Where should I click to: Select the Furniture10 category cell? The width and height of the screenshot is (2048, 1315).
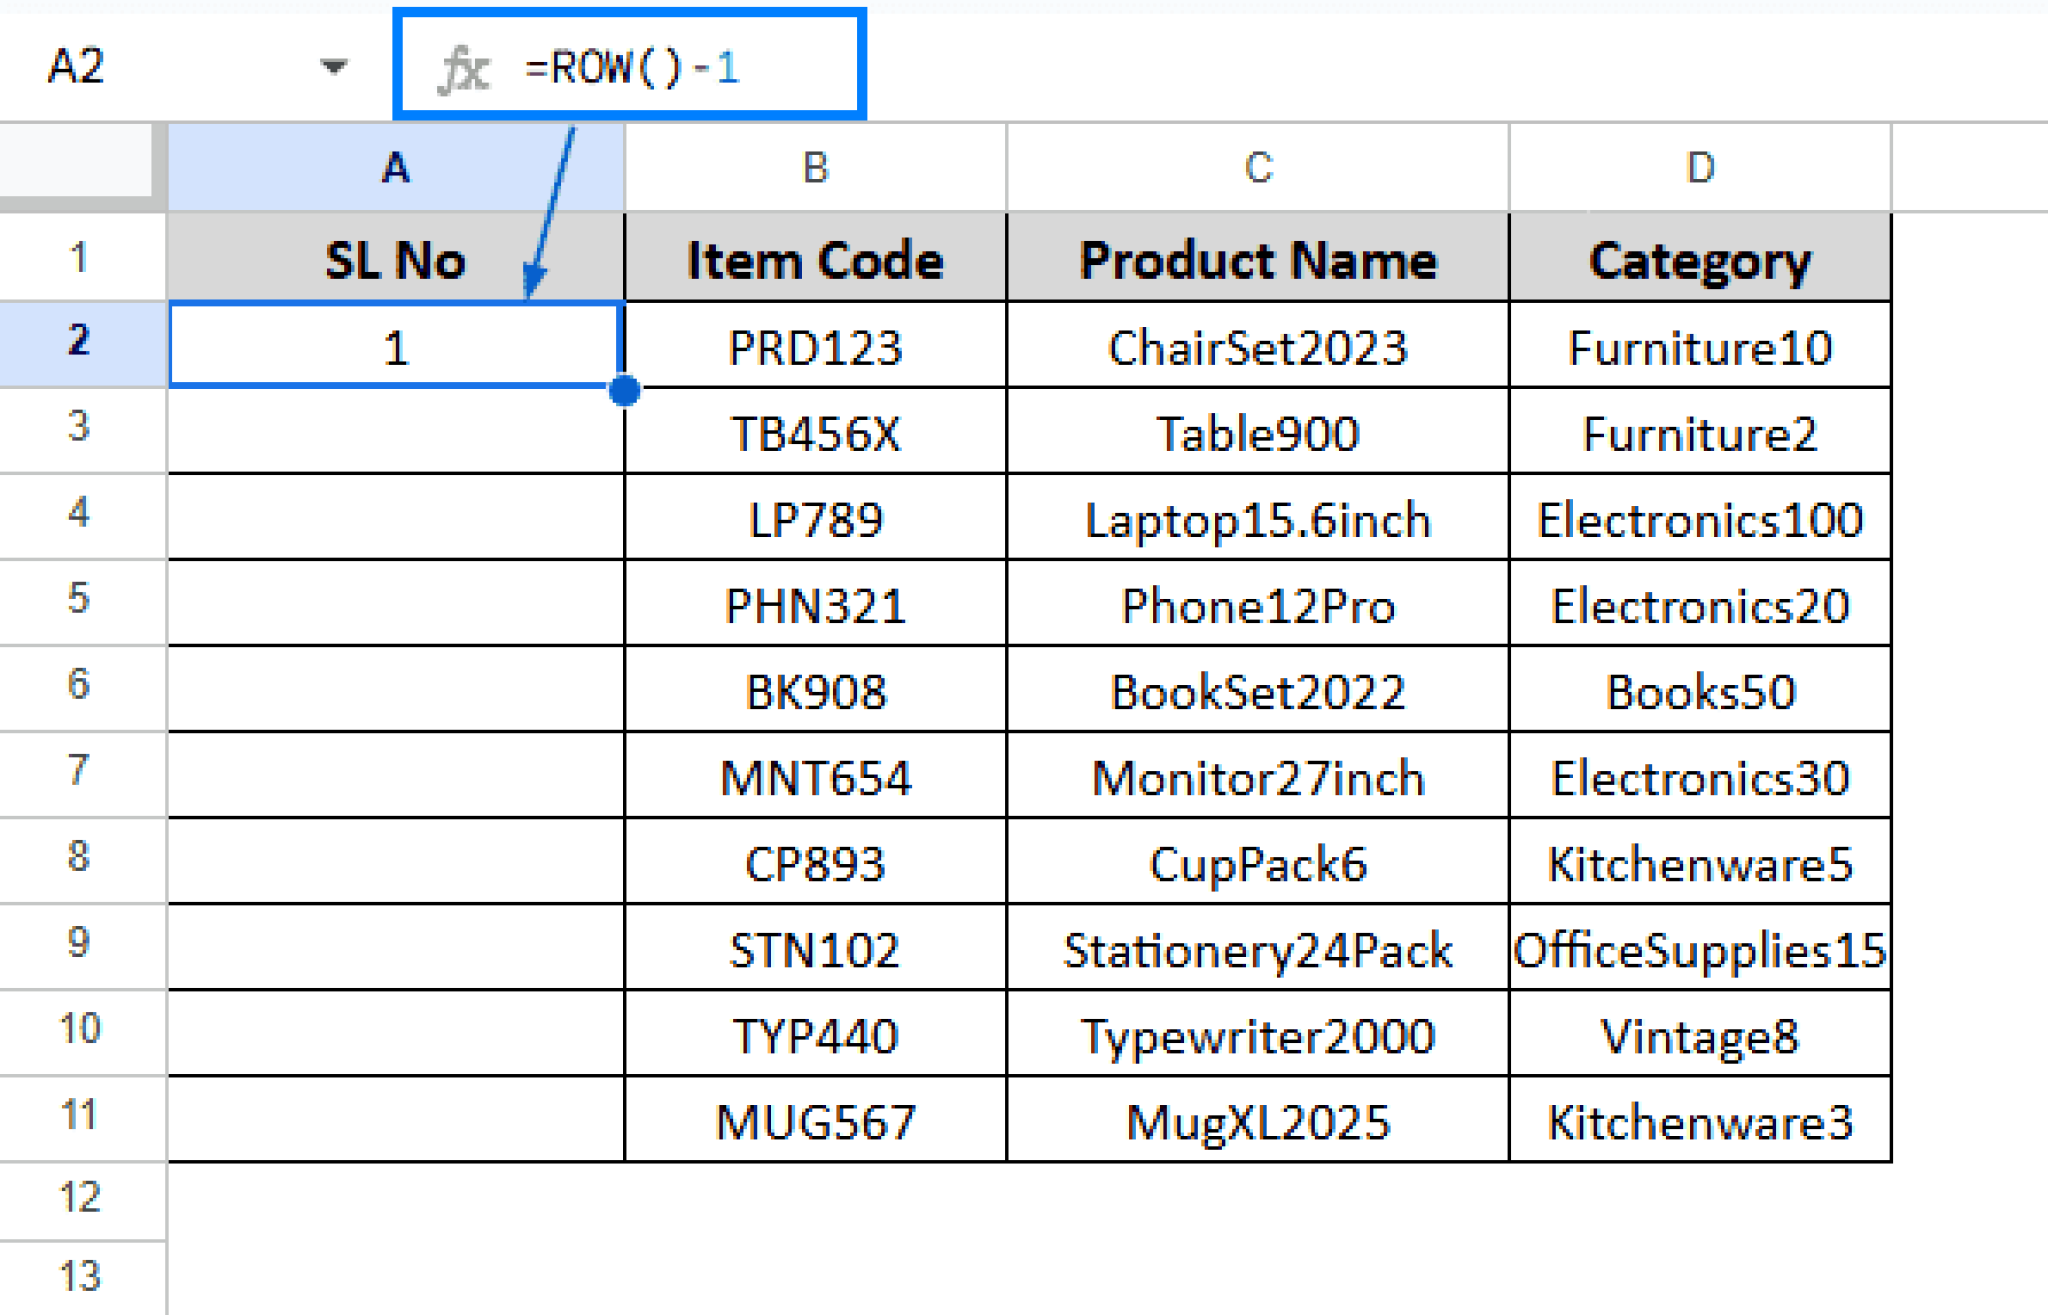[1700, 345]
